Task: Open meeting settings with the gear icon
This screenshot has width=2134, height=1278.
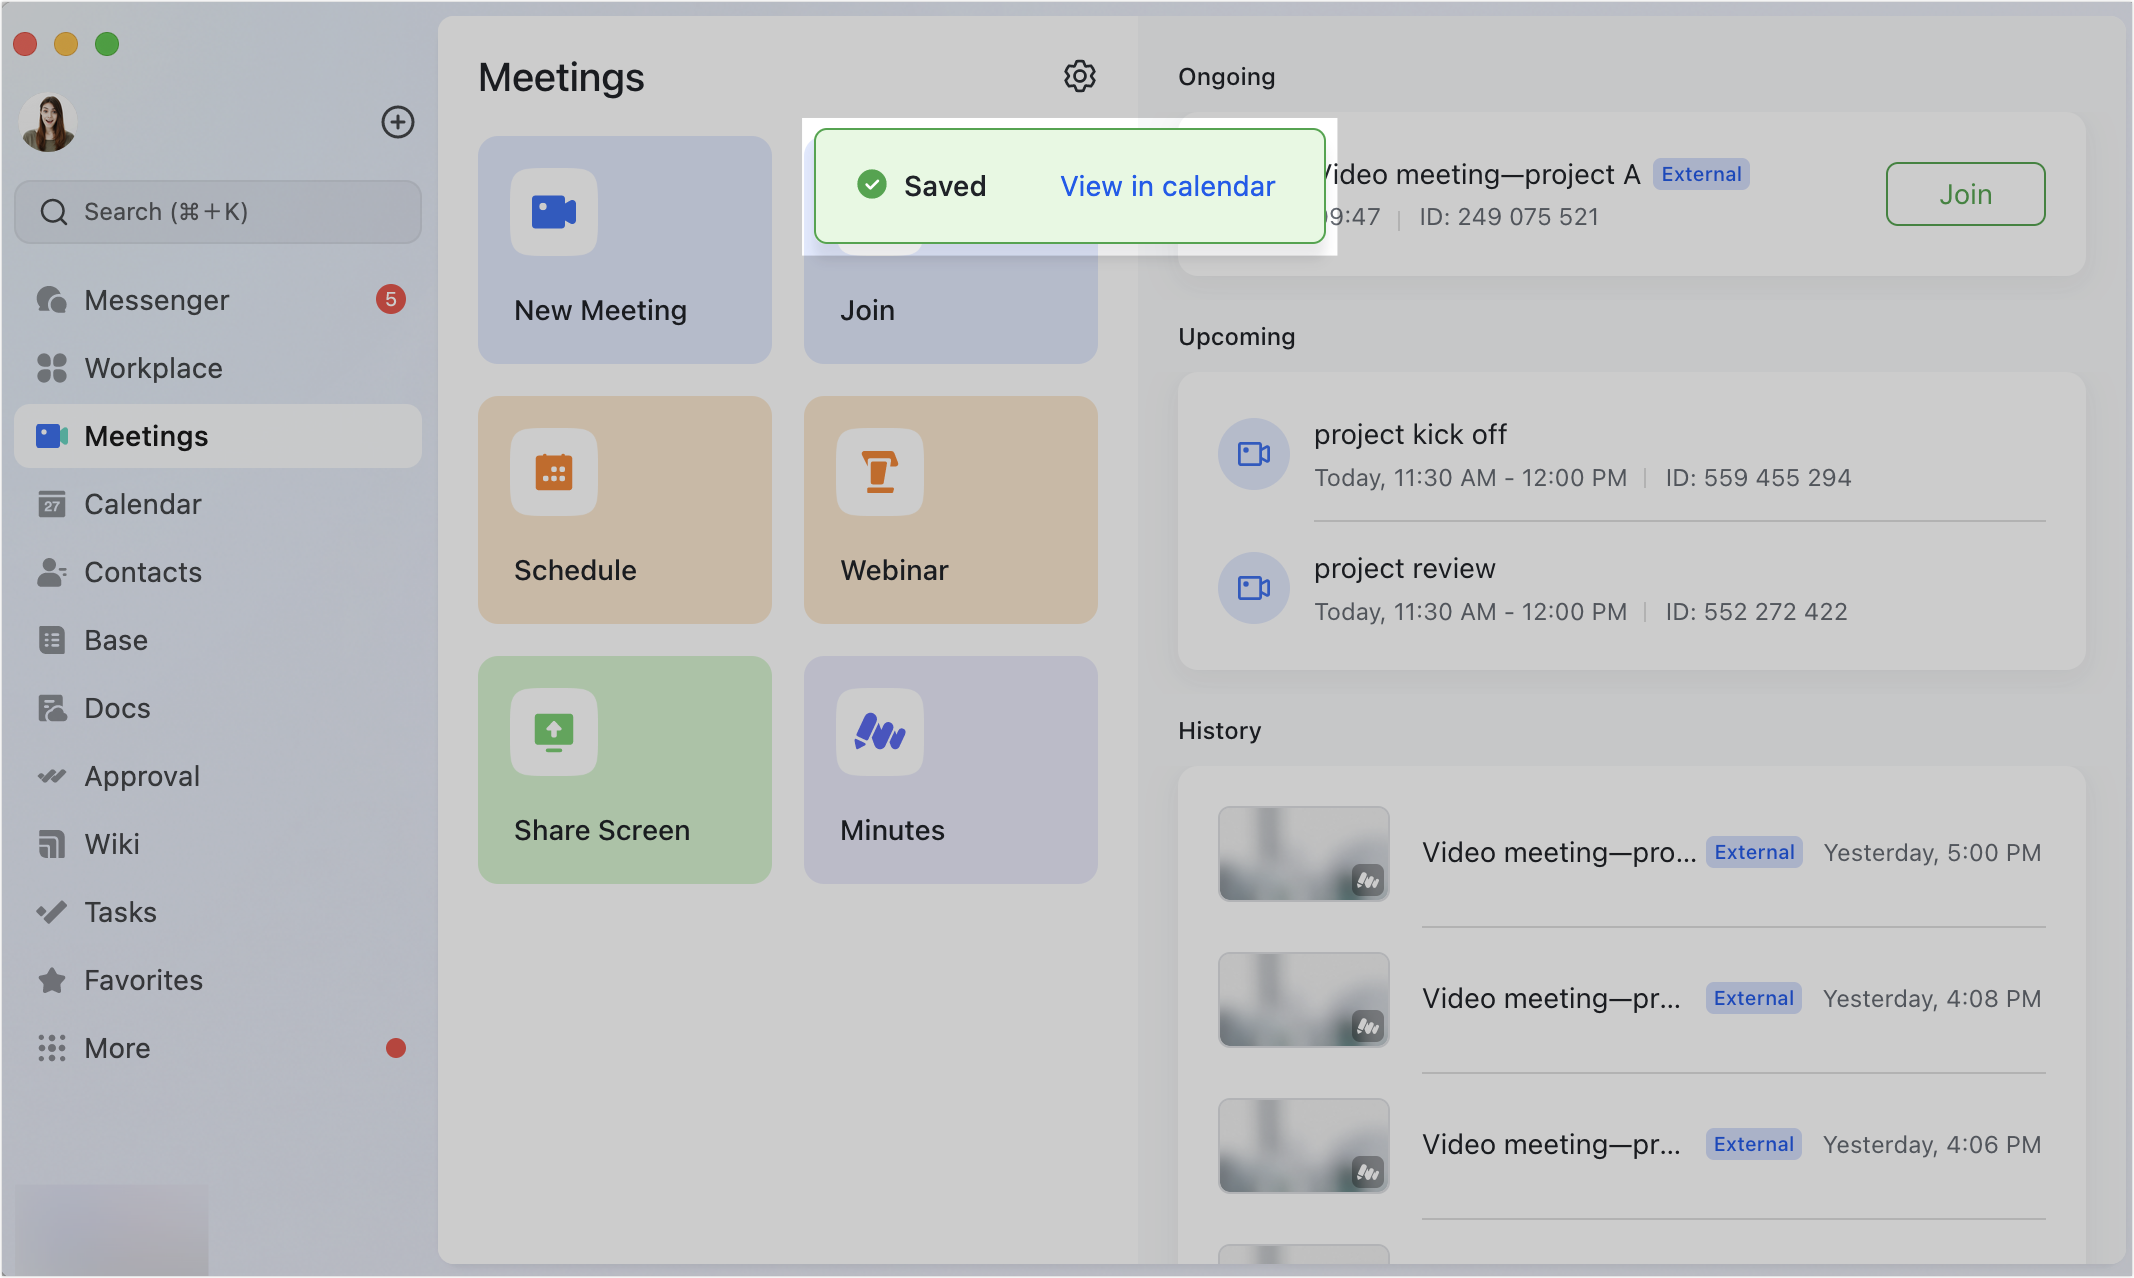Action: click(1080, 76)
